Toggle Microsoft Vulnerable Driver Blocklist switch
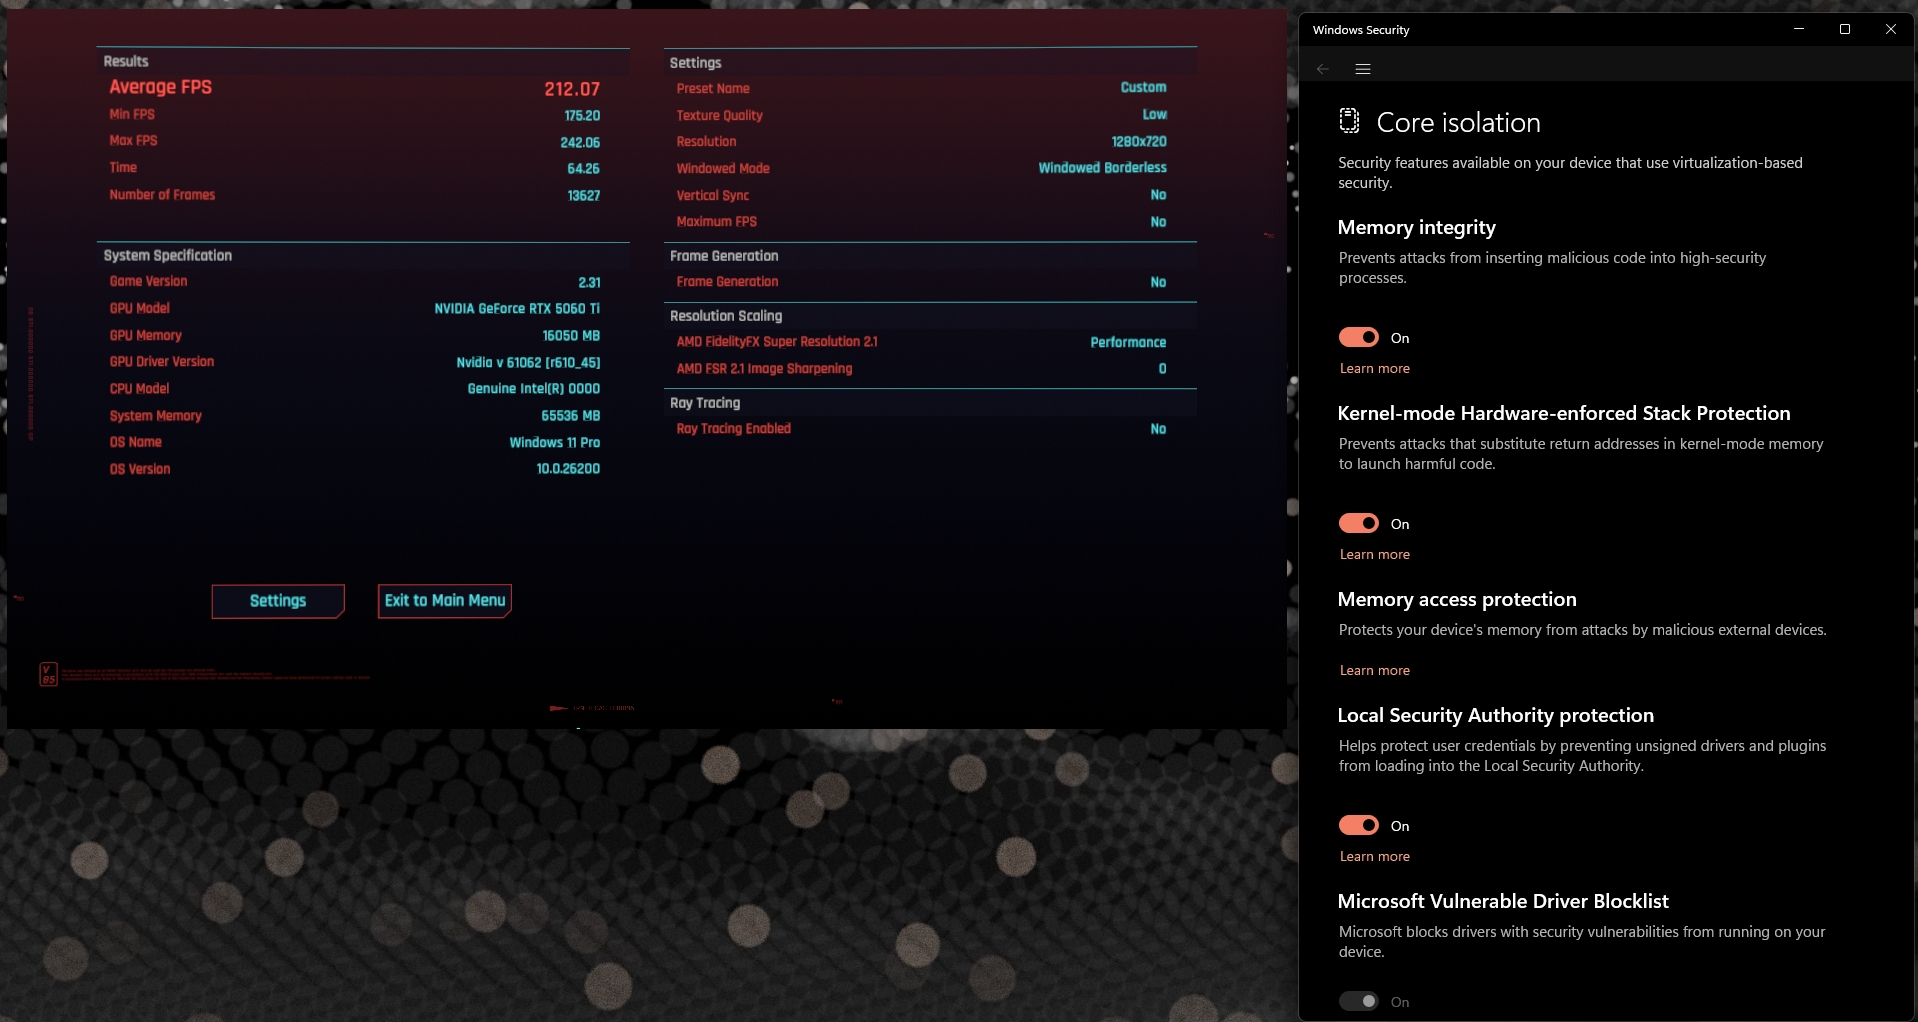Screen dimensions: 1918x1022 [x=1359, y=1002]
